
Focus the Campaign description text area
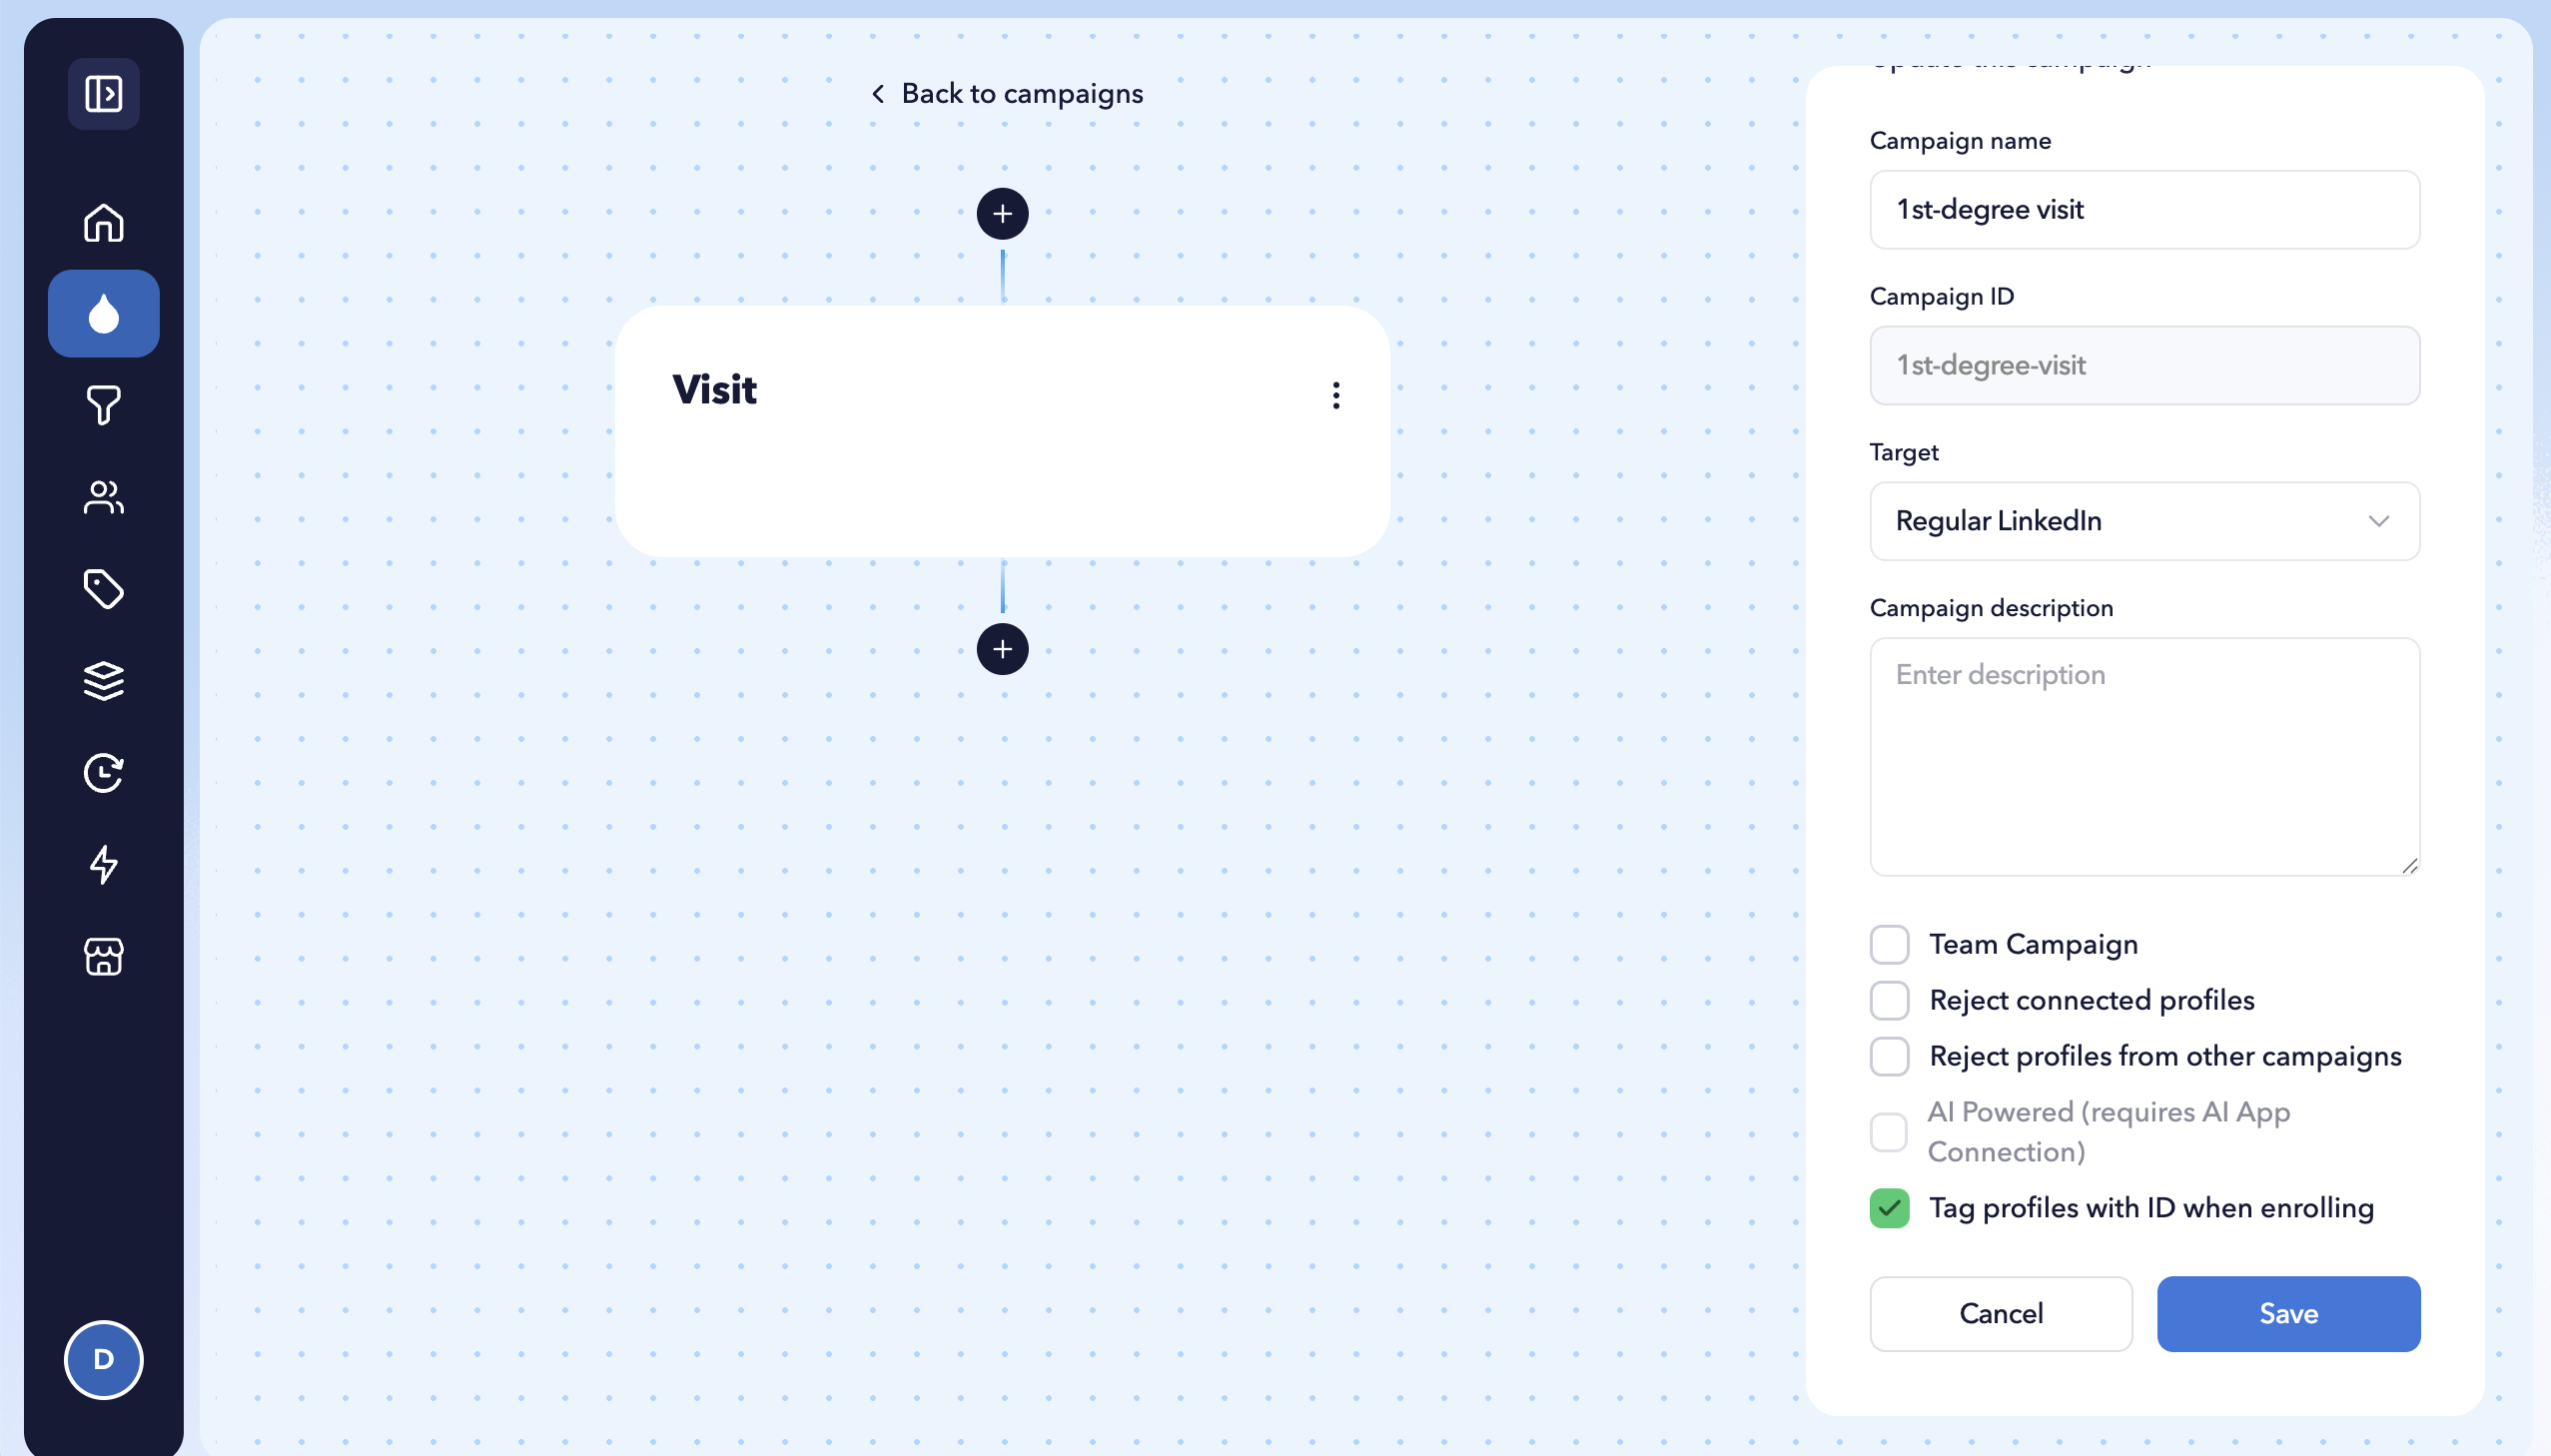click(x=2144, y=757)
